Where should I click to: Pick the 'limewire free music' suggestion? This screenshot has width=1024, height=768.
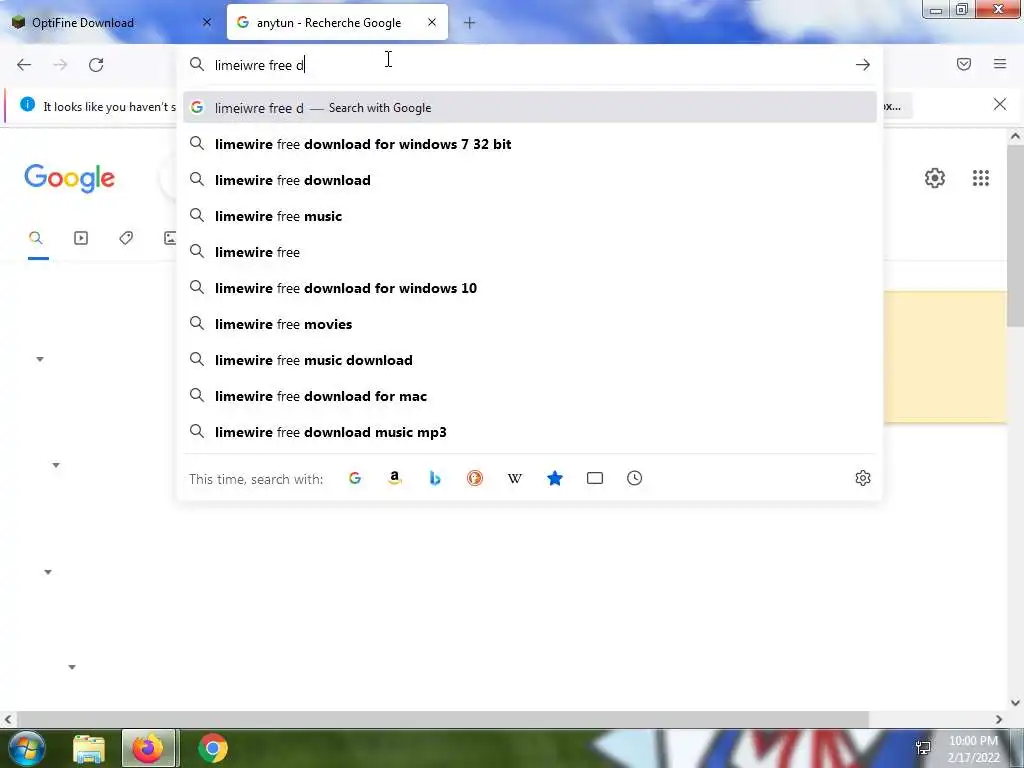[530, 216]
